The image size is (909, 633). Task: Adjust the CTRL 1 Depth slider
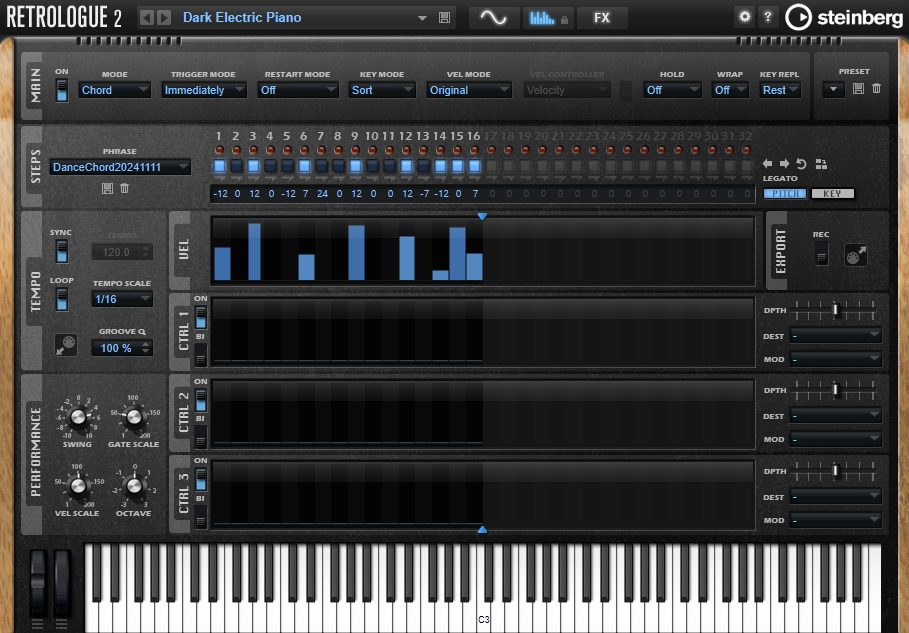(837, 311)
